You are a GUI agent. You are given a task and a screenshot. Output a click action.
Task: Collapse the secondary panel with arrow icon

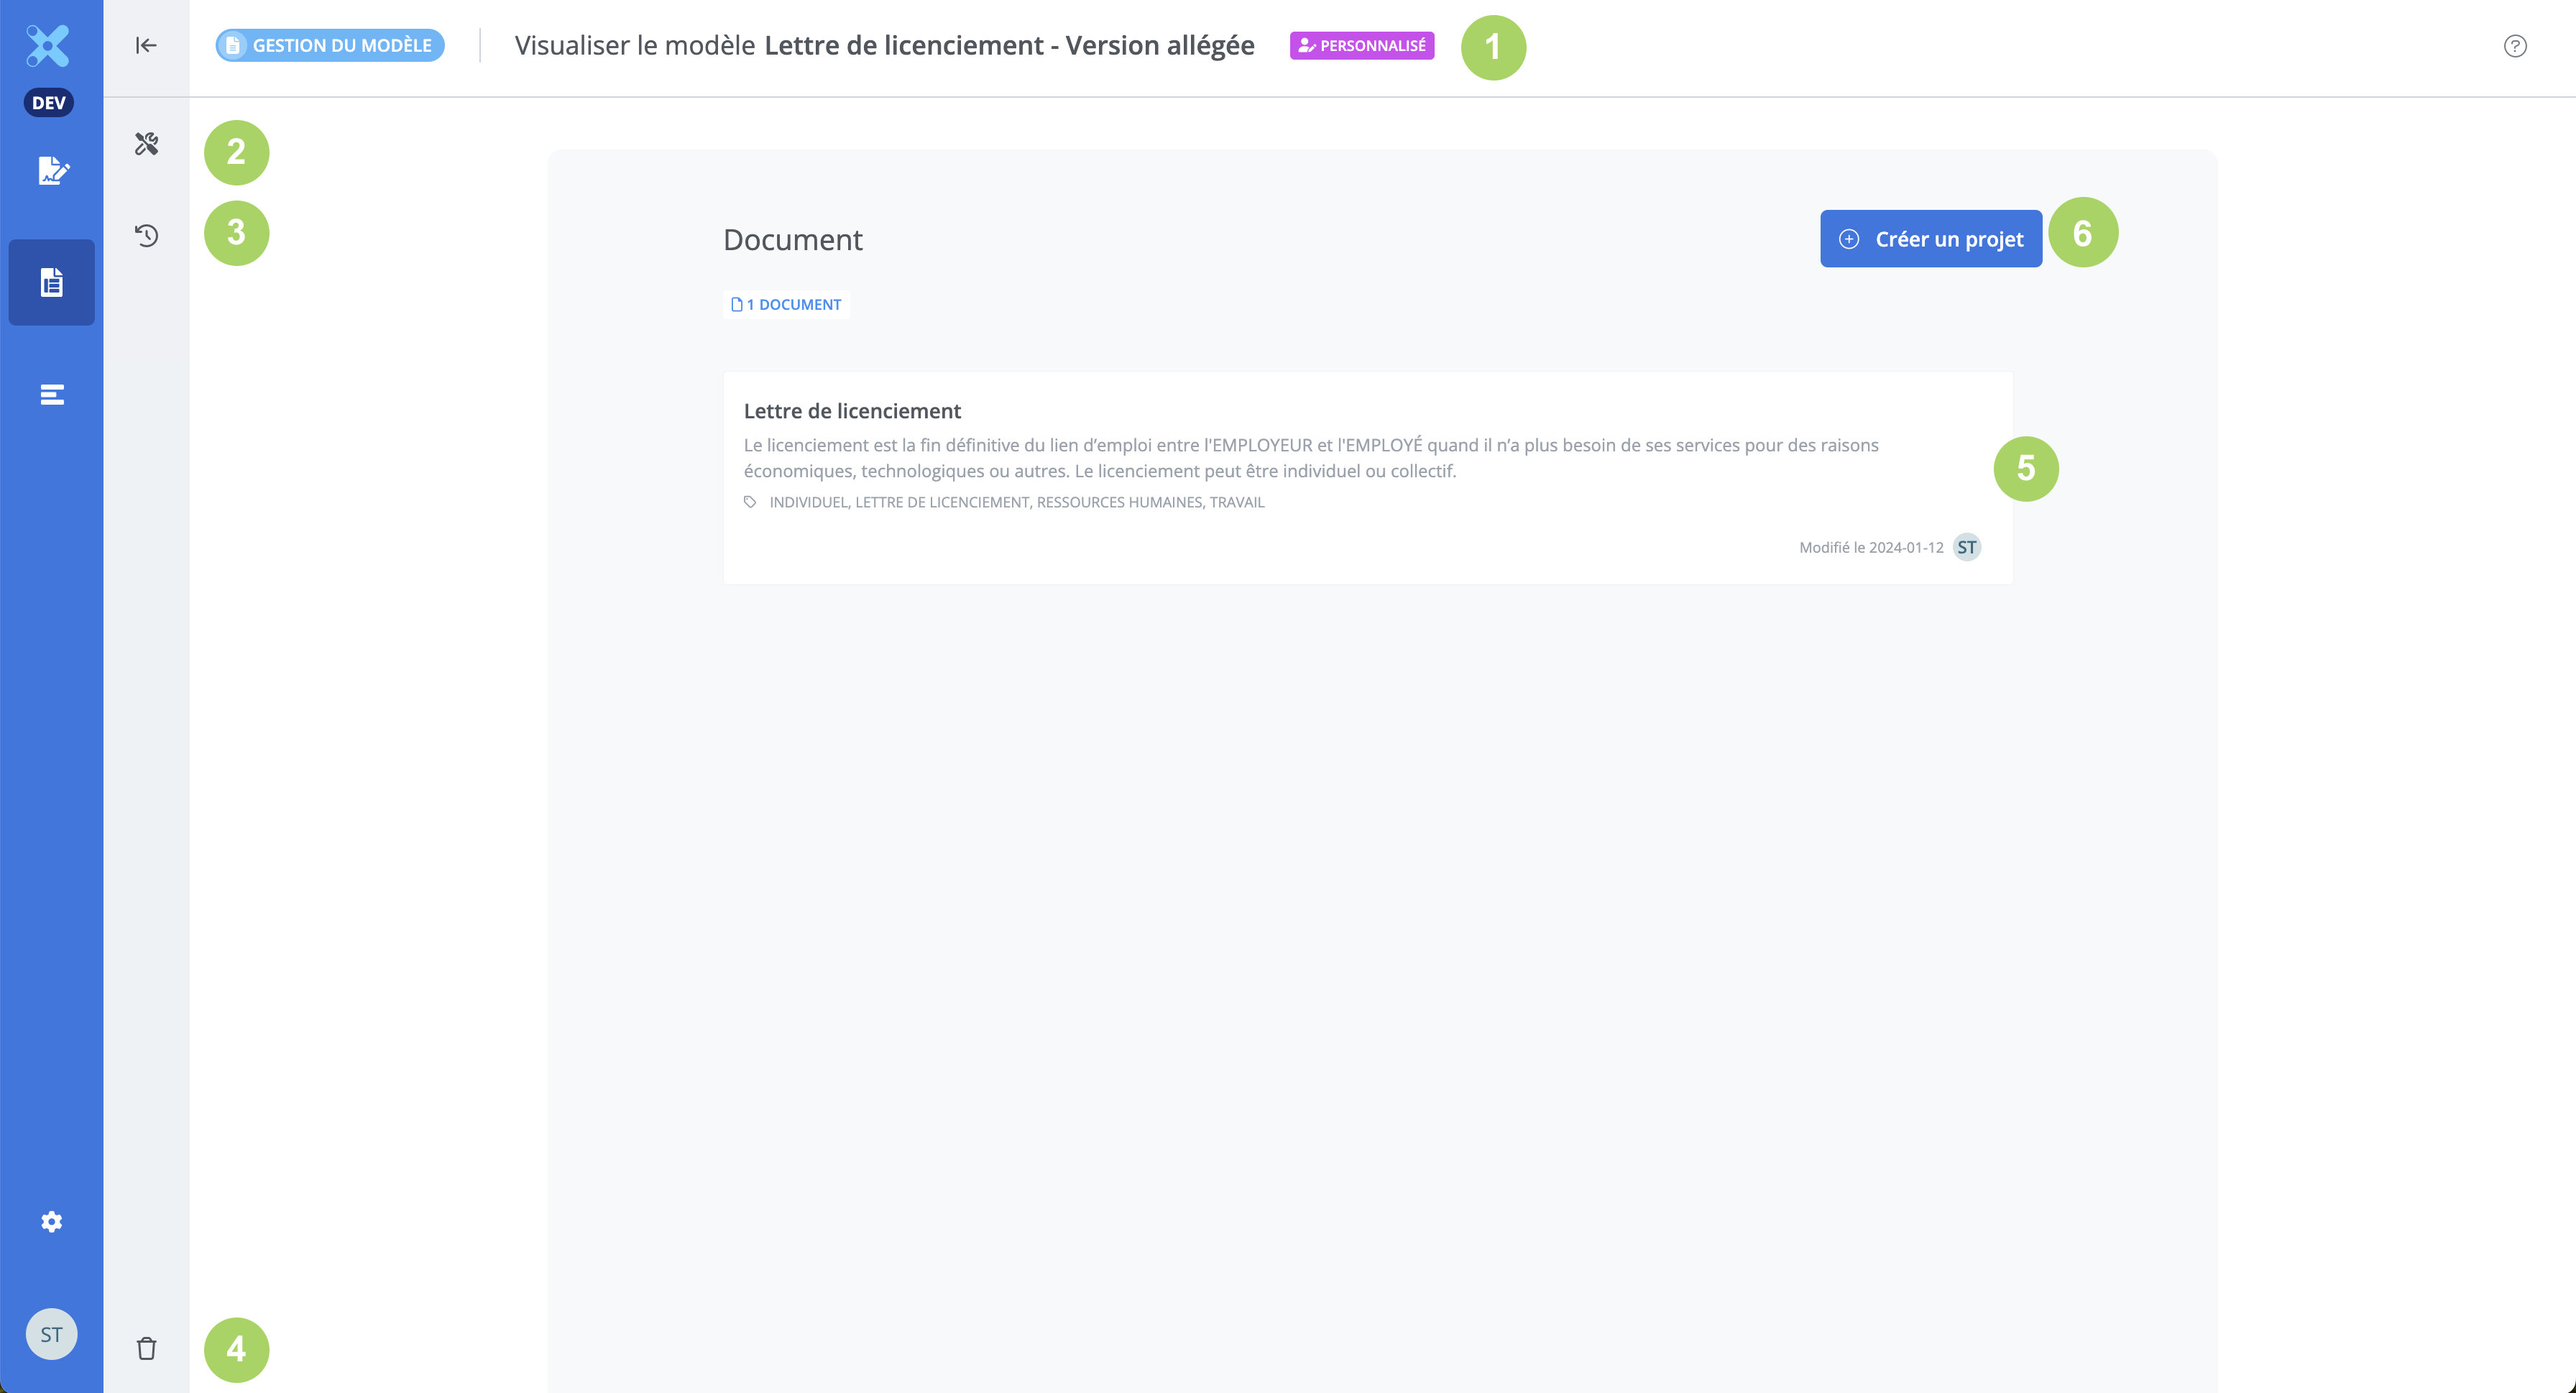click(146, 45)
